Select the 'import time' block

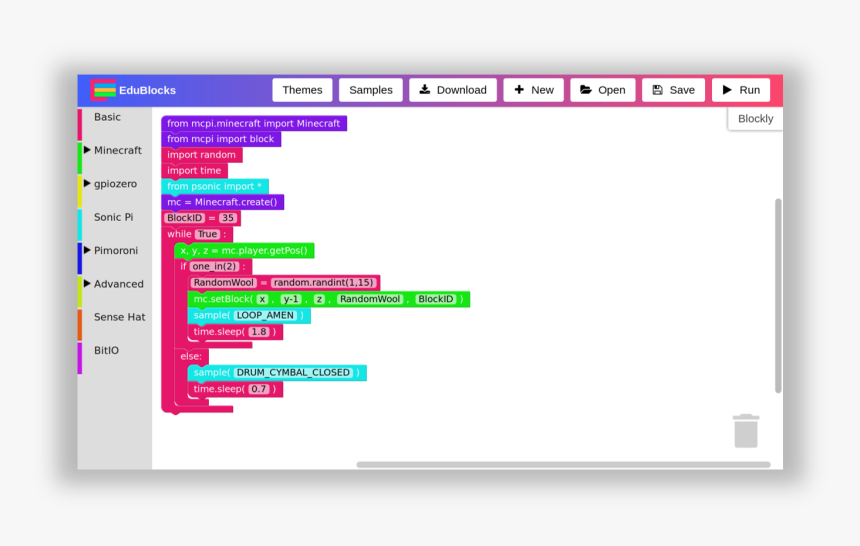194,171
